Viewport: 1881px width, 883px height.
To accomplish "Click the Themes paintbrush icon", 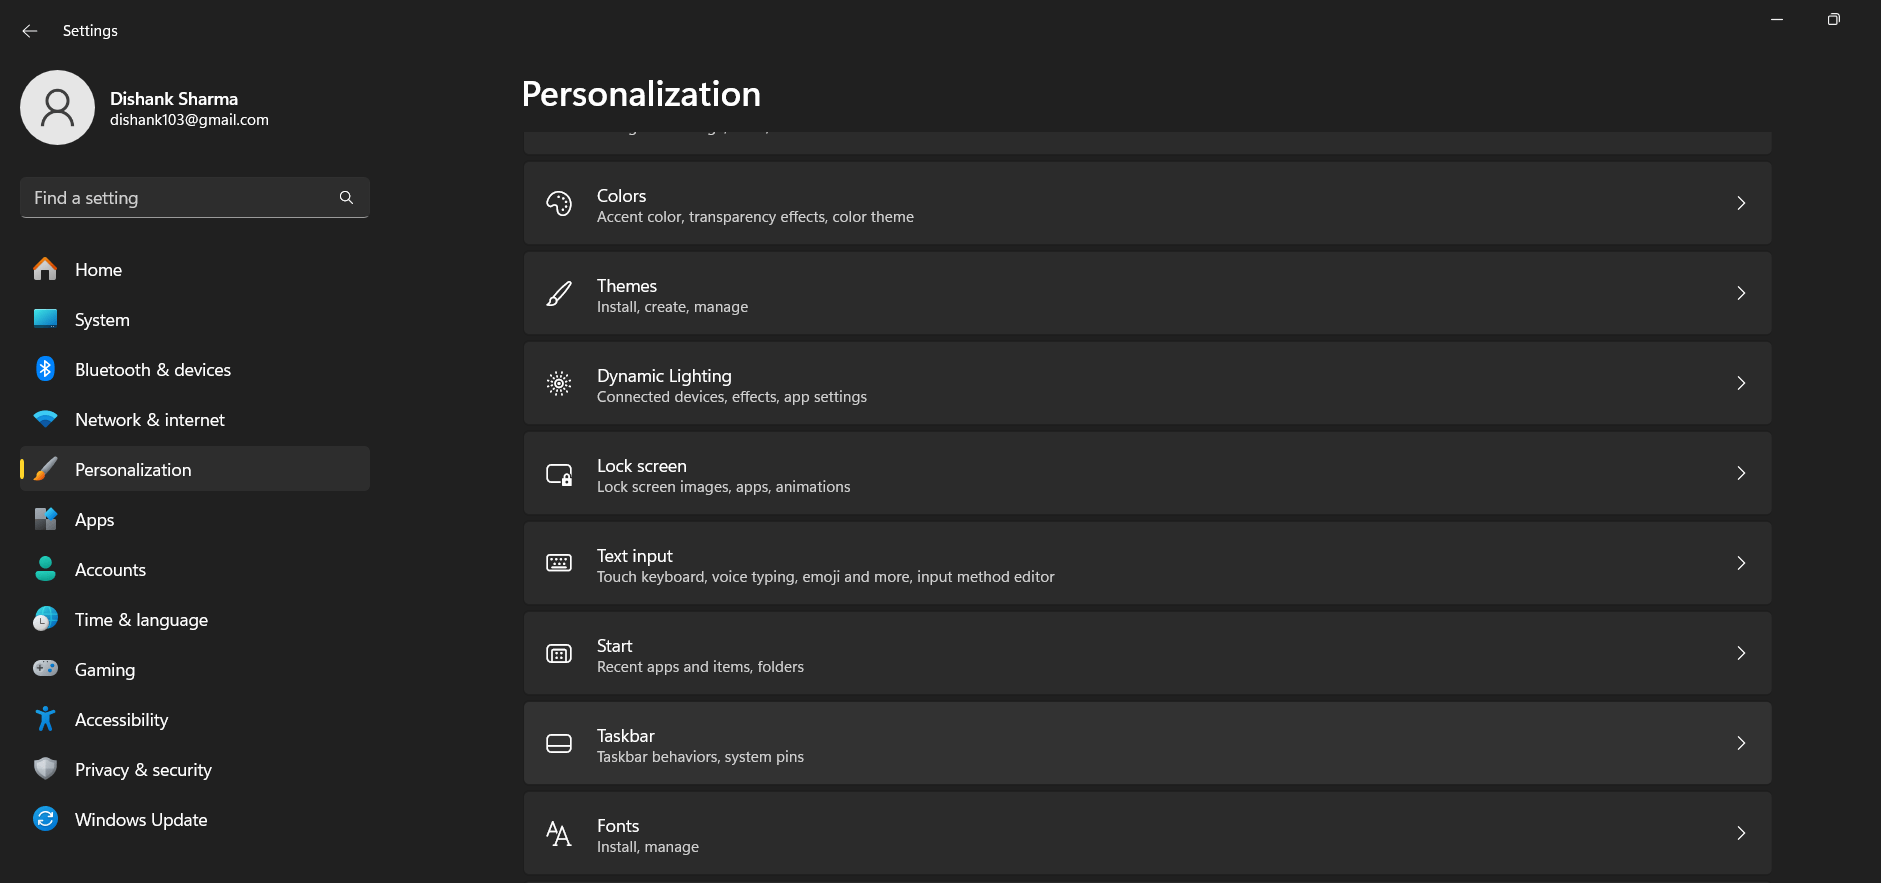I will tap(559, 293).
